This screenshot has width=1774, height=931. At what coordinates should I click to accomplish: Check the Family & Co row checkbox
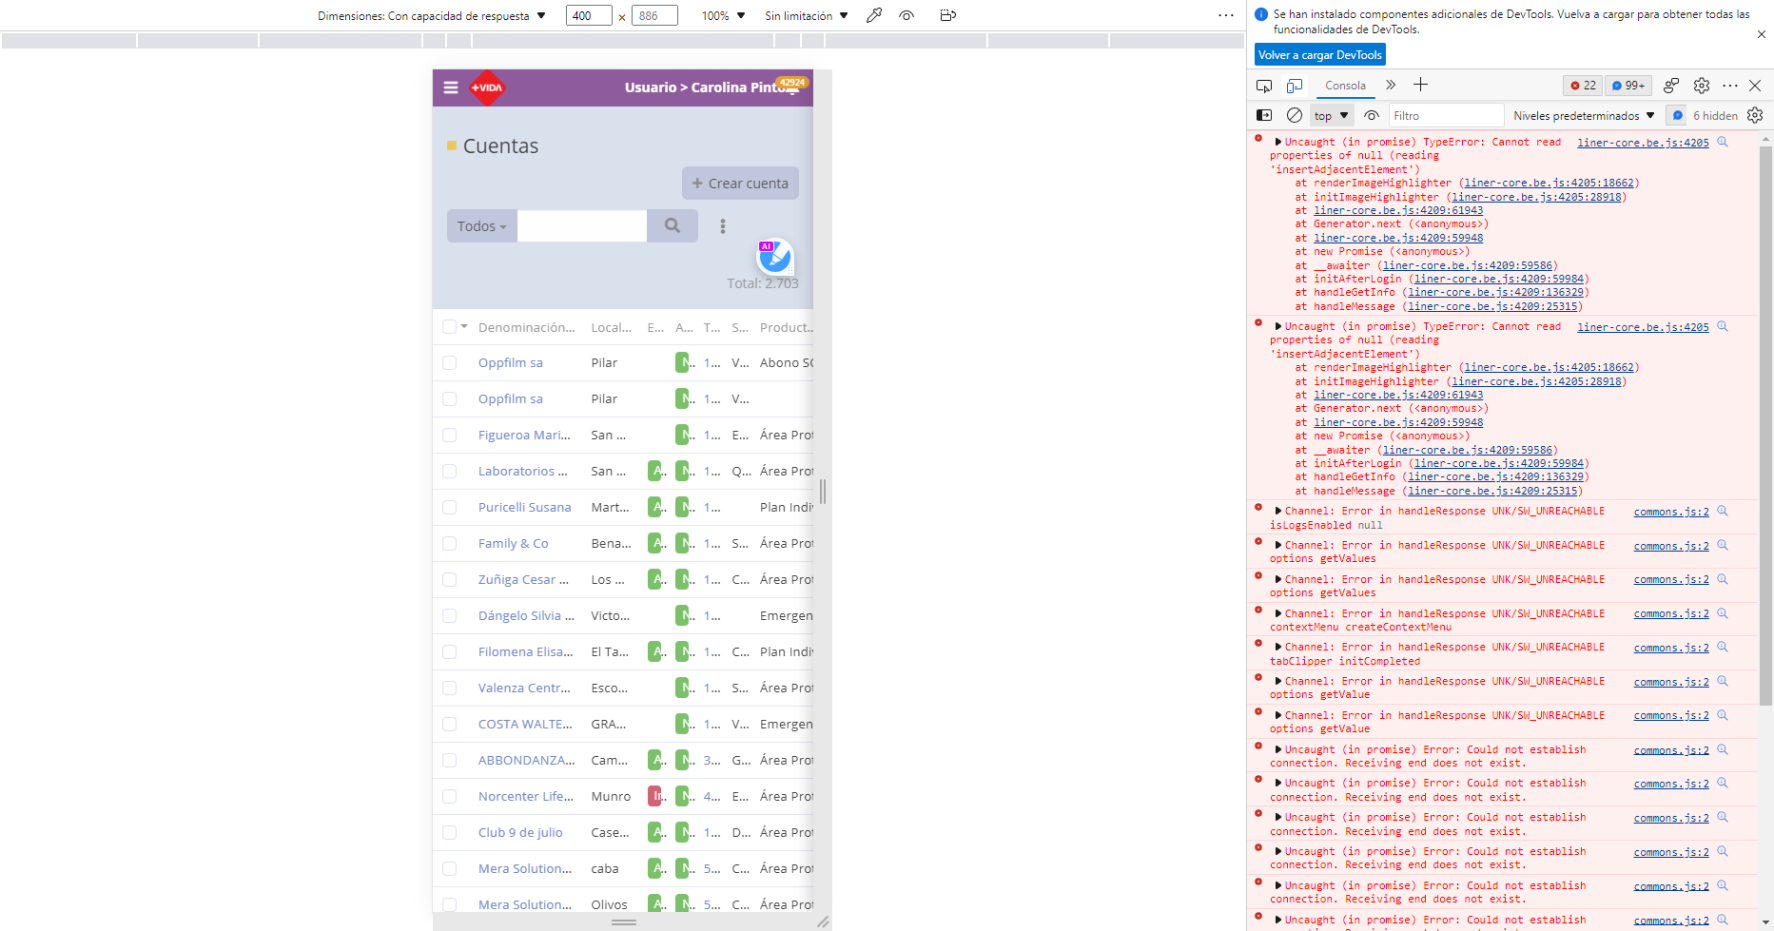coord(449,544)
